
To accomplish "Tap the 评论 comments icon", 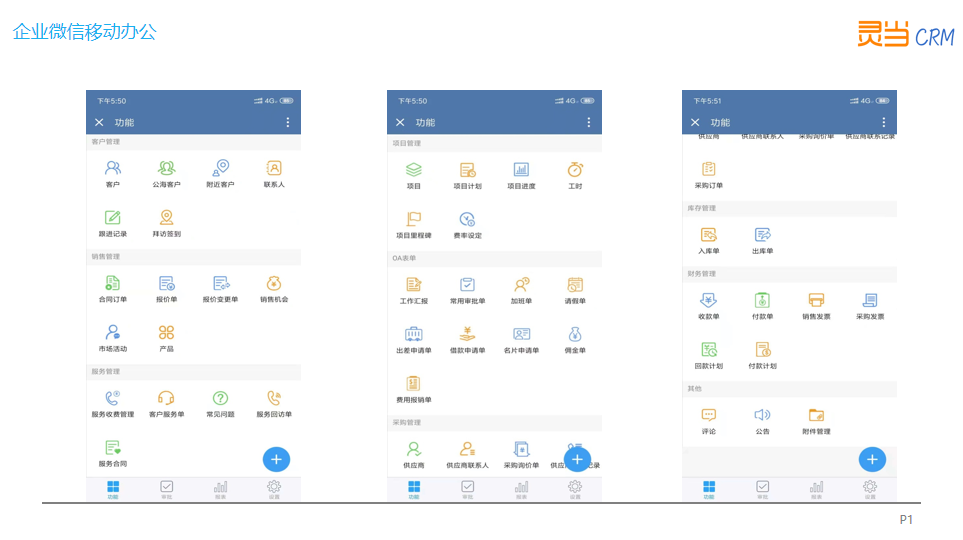I will point(709,415).
